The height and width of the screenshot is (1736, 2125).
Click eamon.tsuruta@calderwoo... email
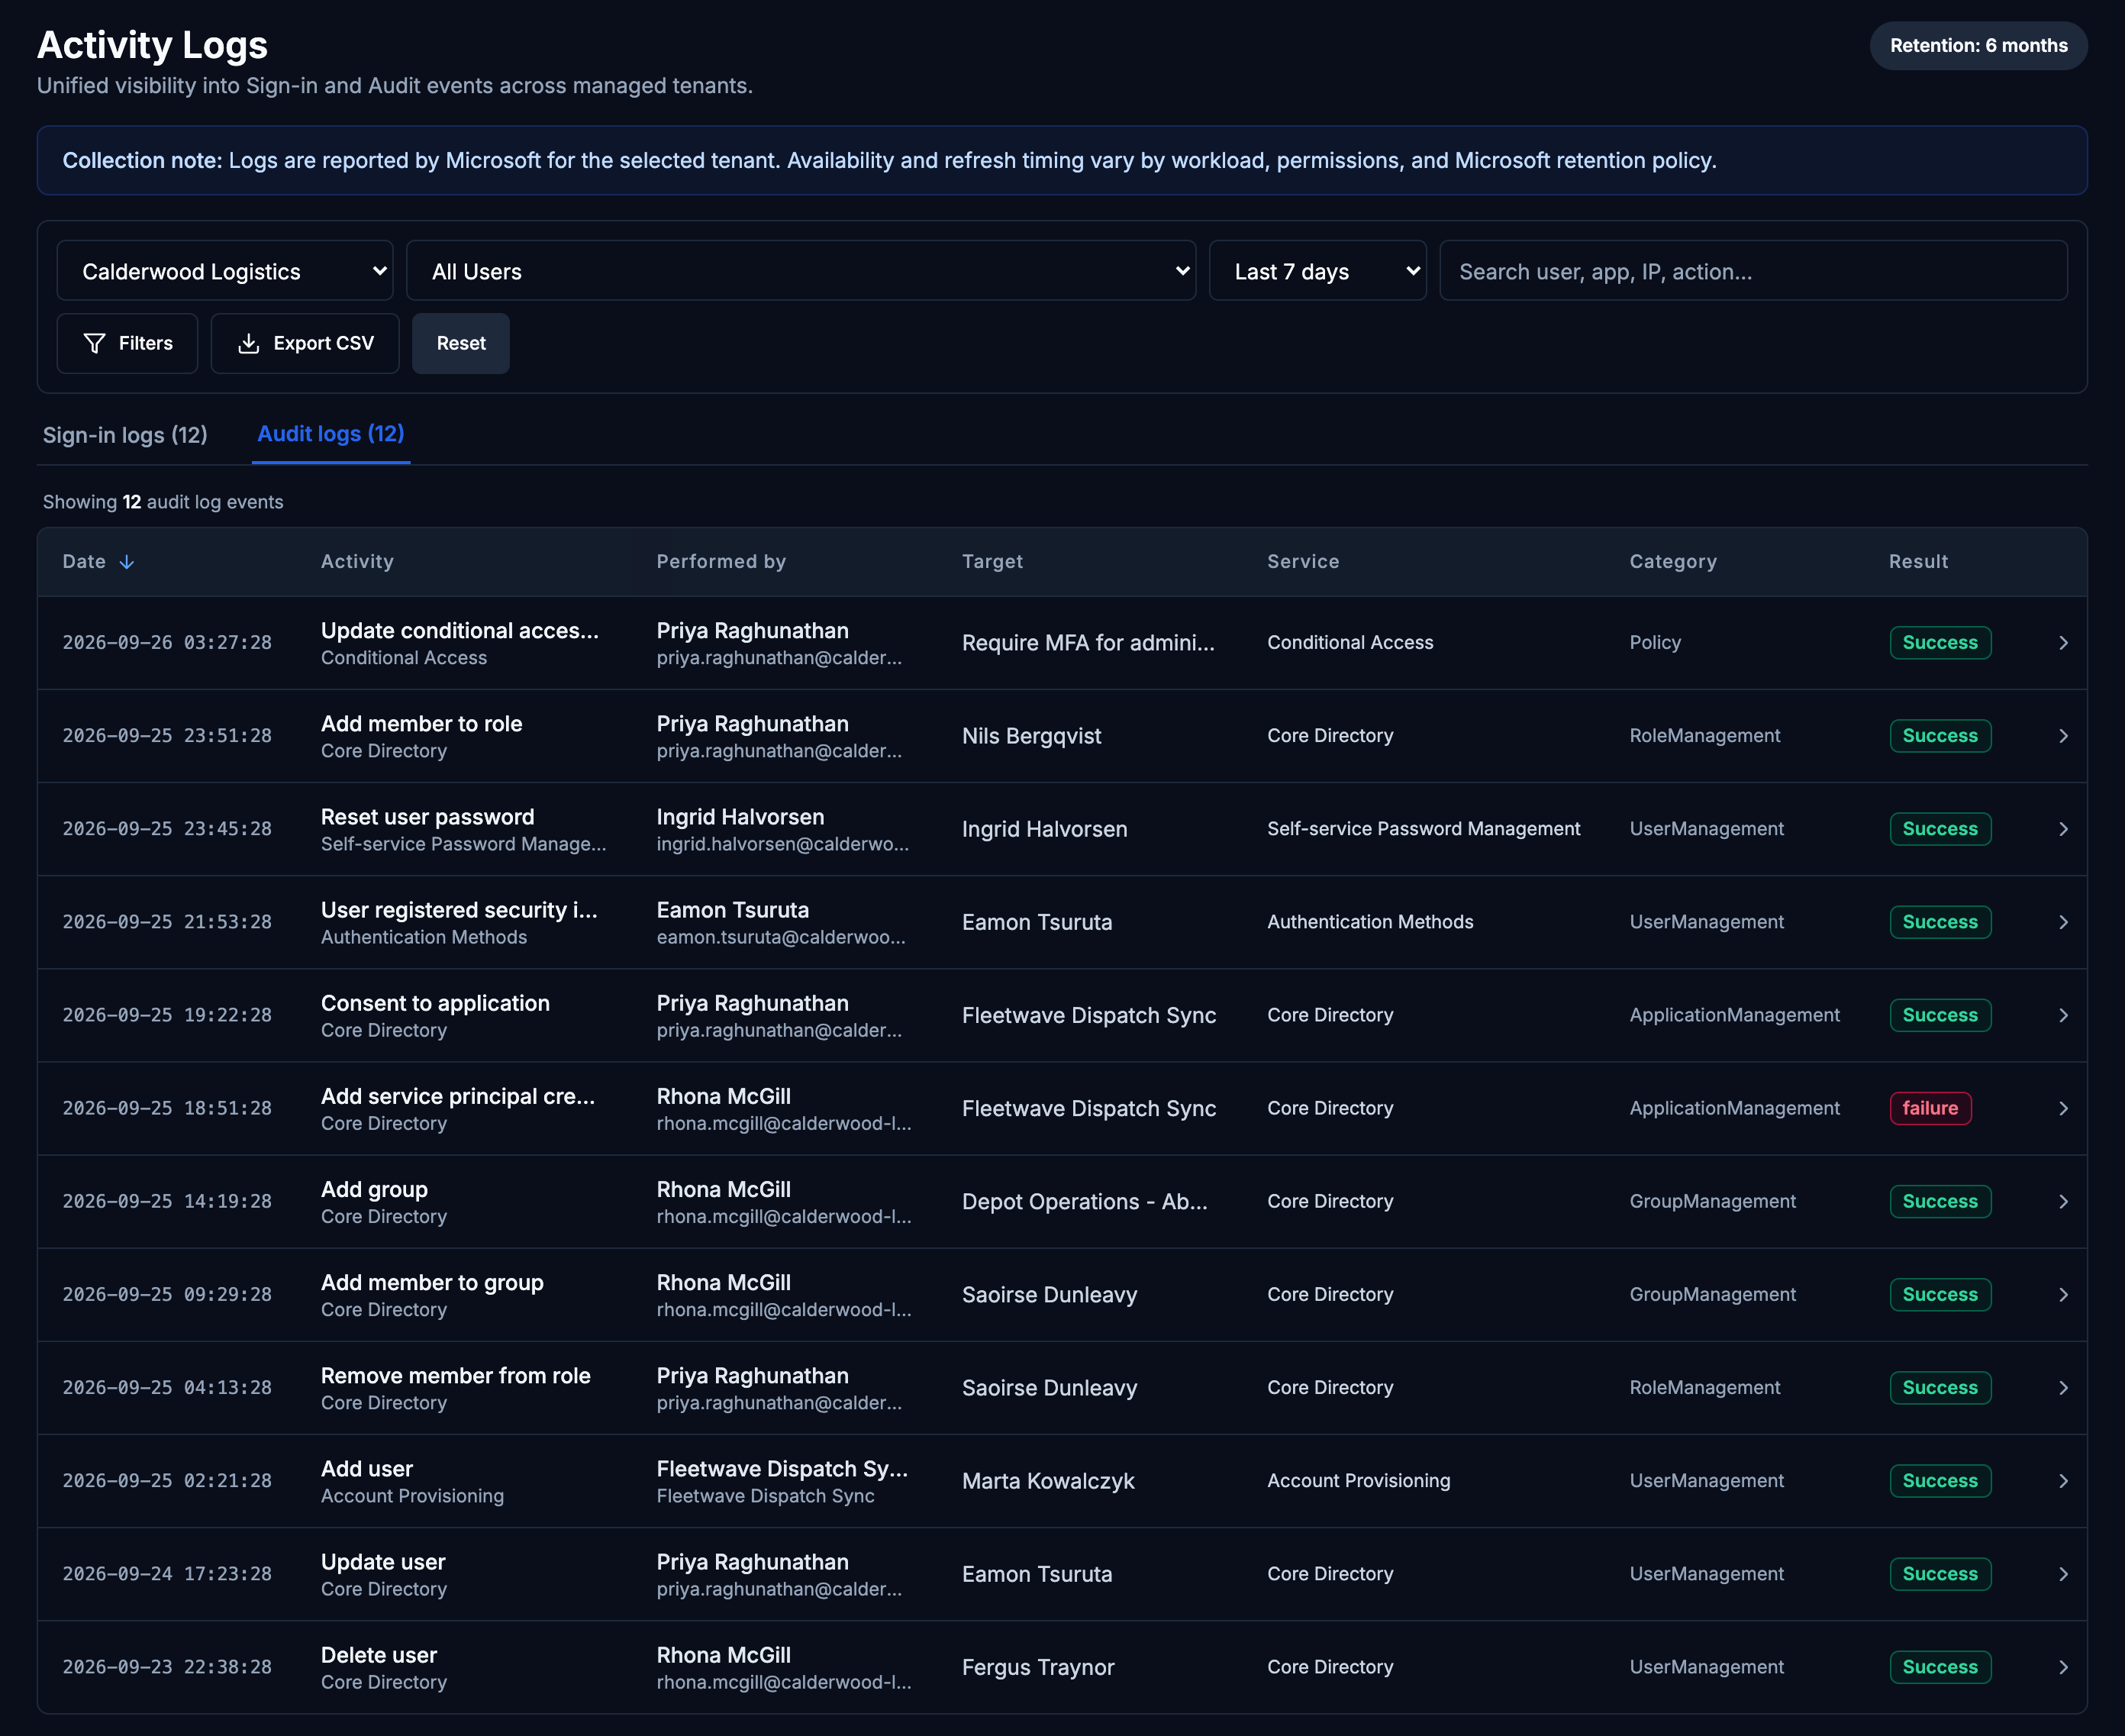tap(781, 937)
